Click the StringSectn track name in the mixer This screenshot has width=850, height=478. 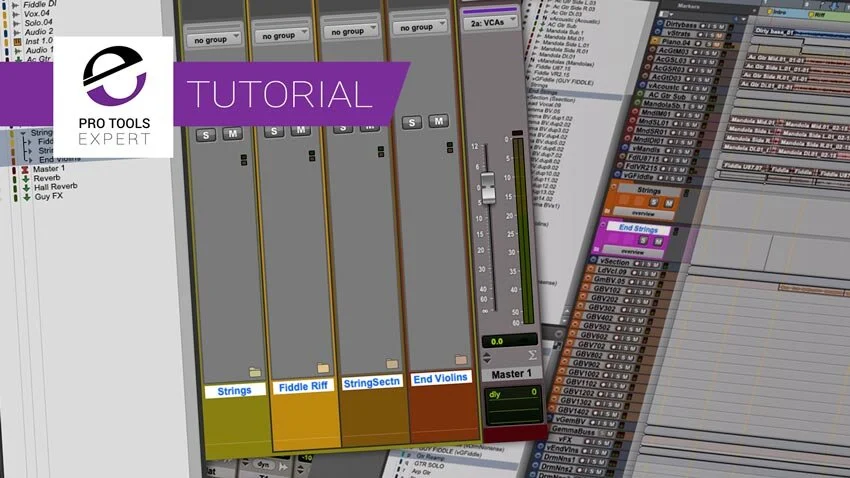(x=372, y=382)
